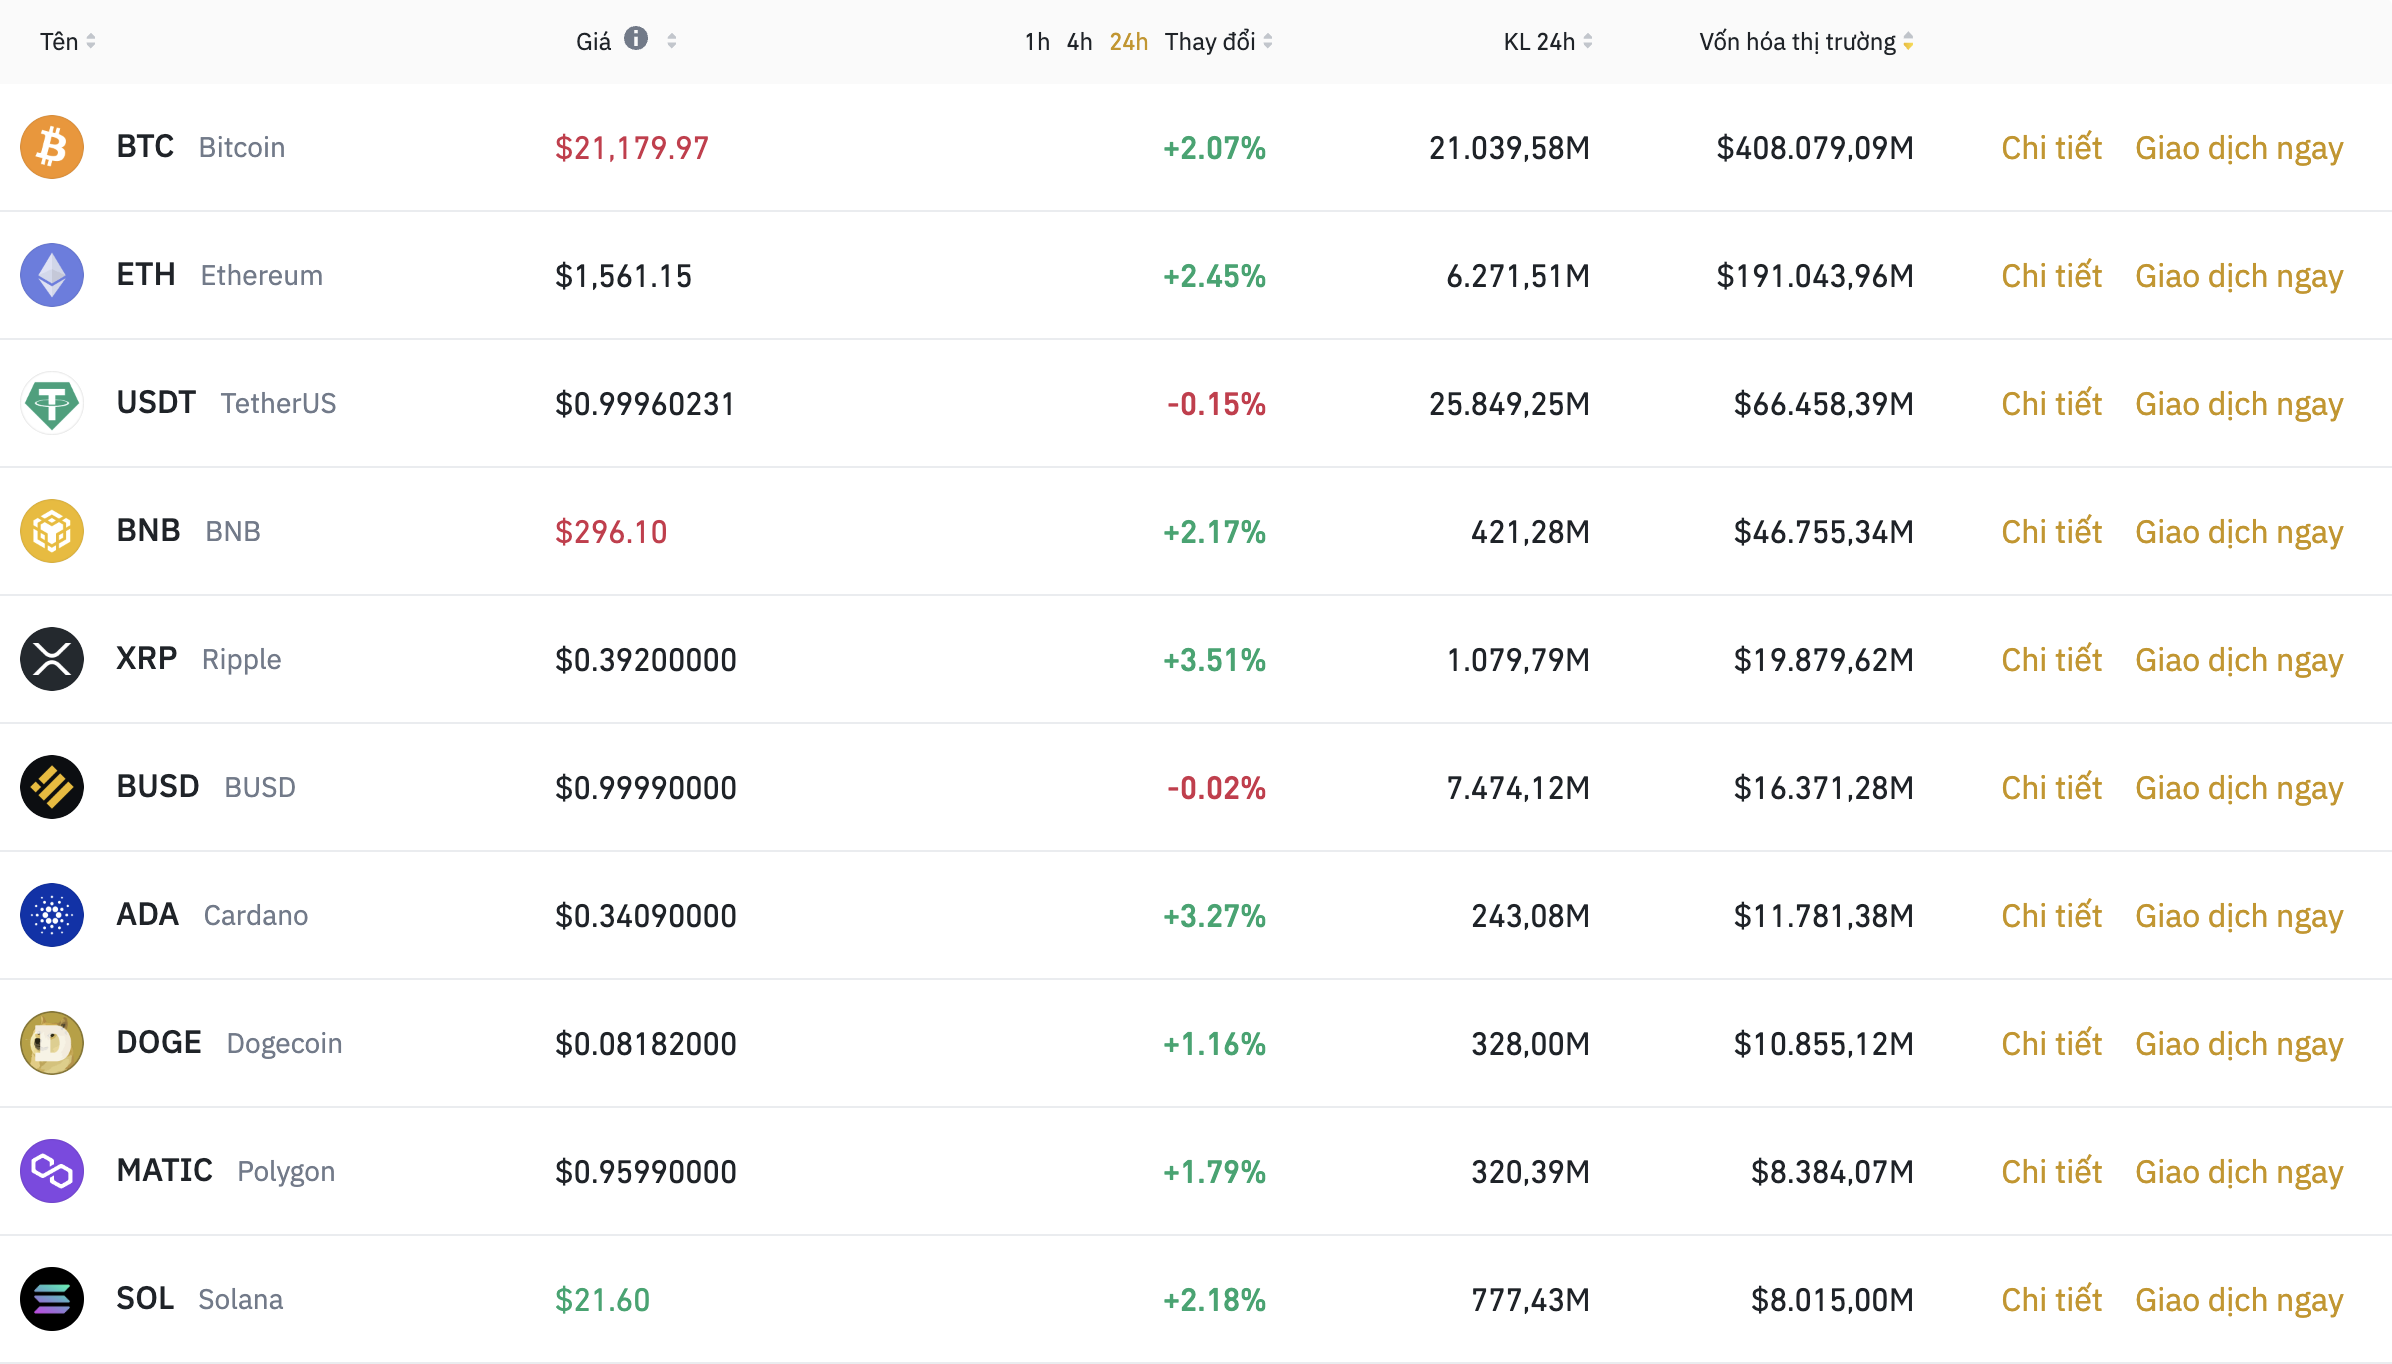This screenshot has width=2392, height=1364.
Task: Click the Polygon name text
Action: coord(286,1172)
